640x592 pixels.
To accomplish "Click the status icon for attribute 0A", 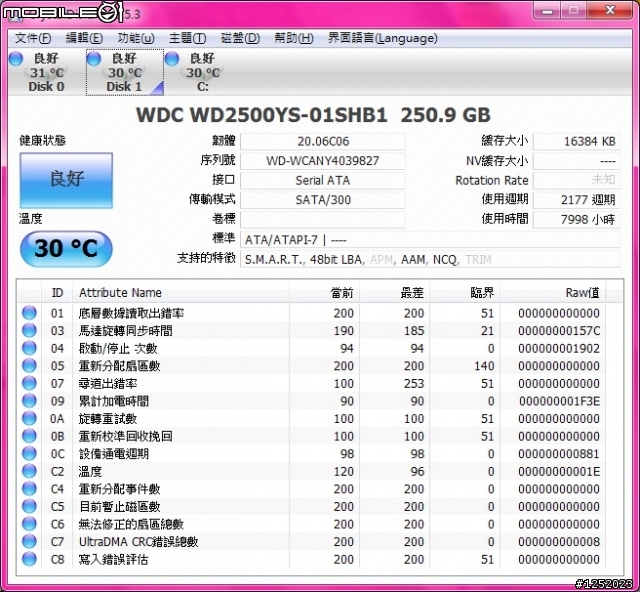I will coord(29,418).
